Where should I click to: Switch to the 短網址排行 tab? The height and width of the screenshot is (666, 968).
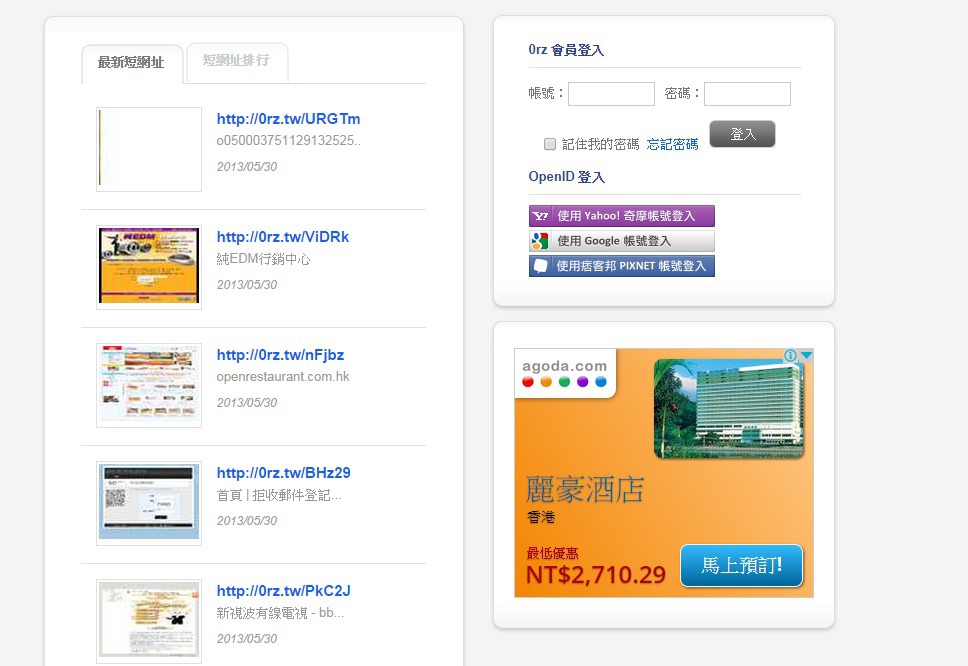point(236,61)
